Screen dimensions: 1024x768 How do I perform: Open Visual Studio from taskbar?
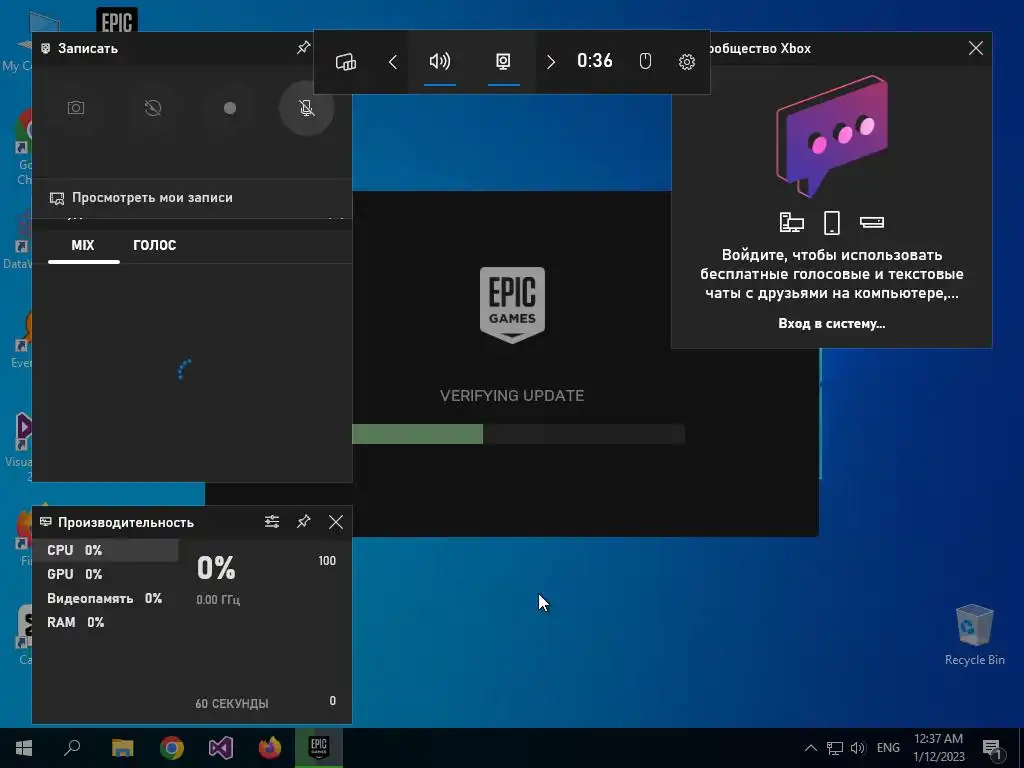tap(221, 748)
